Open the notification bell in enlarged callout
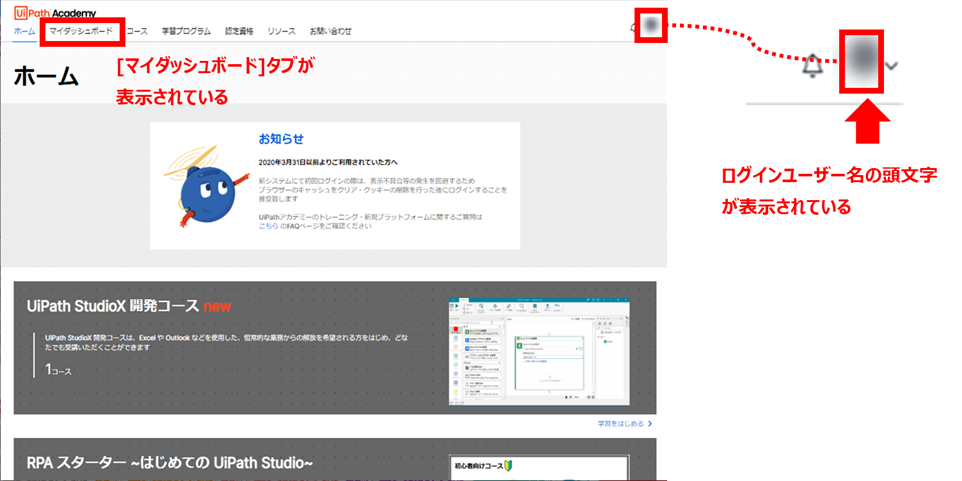Viewport: 962px width, 481px height. (x=814, y=66)
